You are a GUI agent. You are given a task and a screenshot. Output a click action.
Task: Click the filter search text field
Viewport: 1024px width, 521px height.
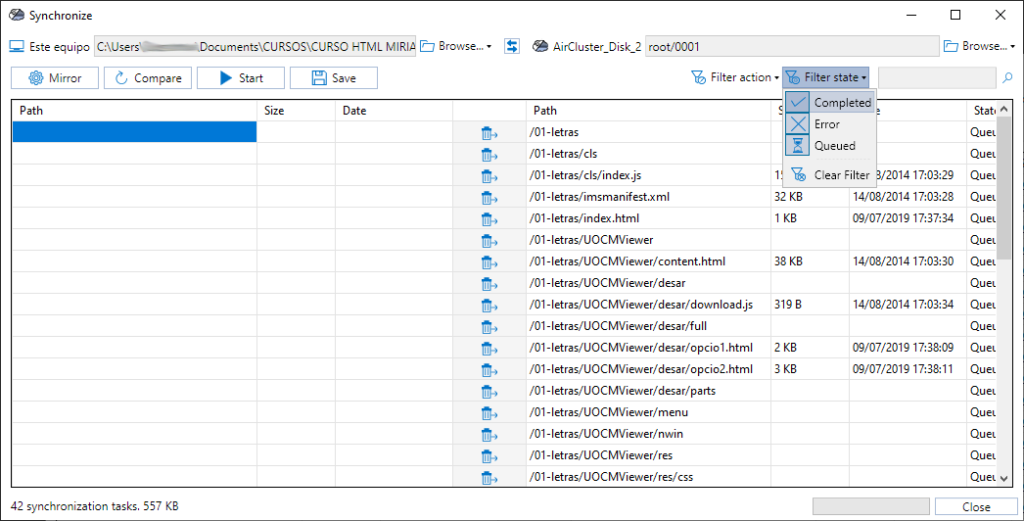tap(937, 78)
